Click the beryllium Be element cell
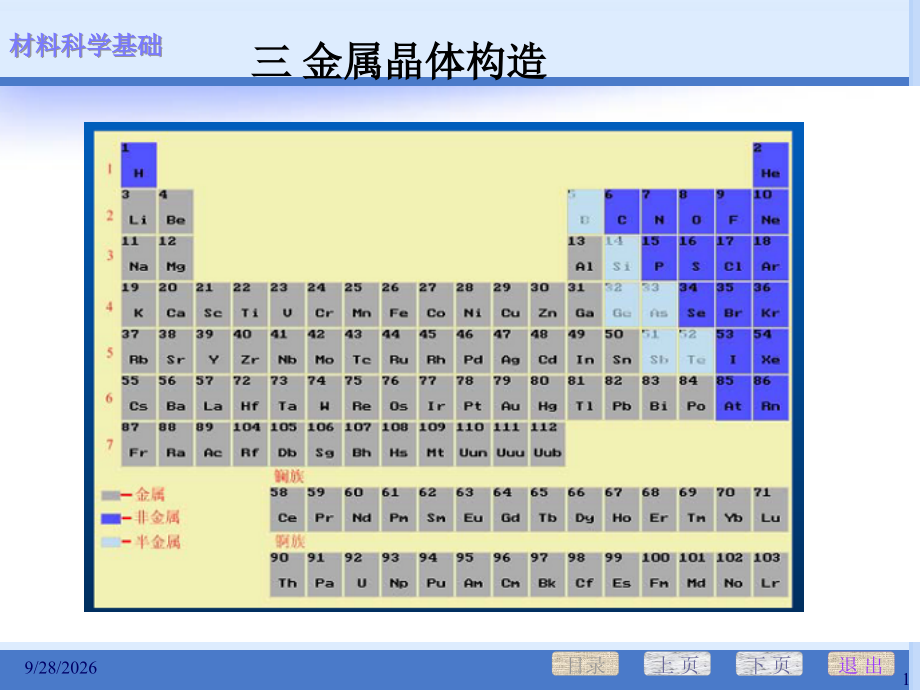920x690 pixels. pos(175,212)
